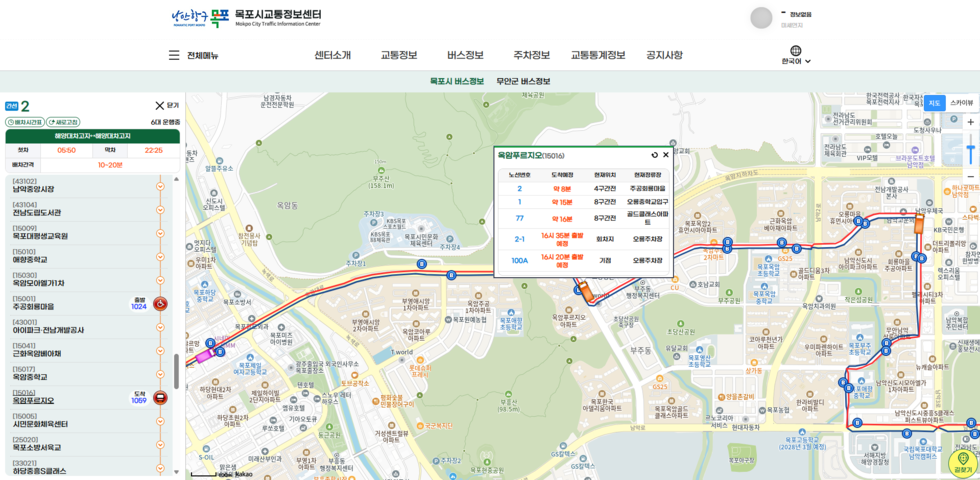Zoom in the map with plus button

click(x=970, y=122)
